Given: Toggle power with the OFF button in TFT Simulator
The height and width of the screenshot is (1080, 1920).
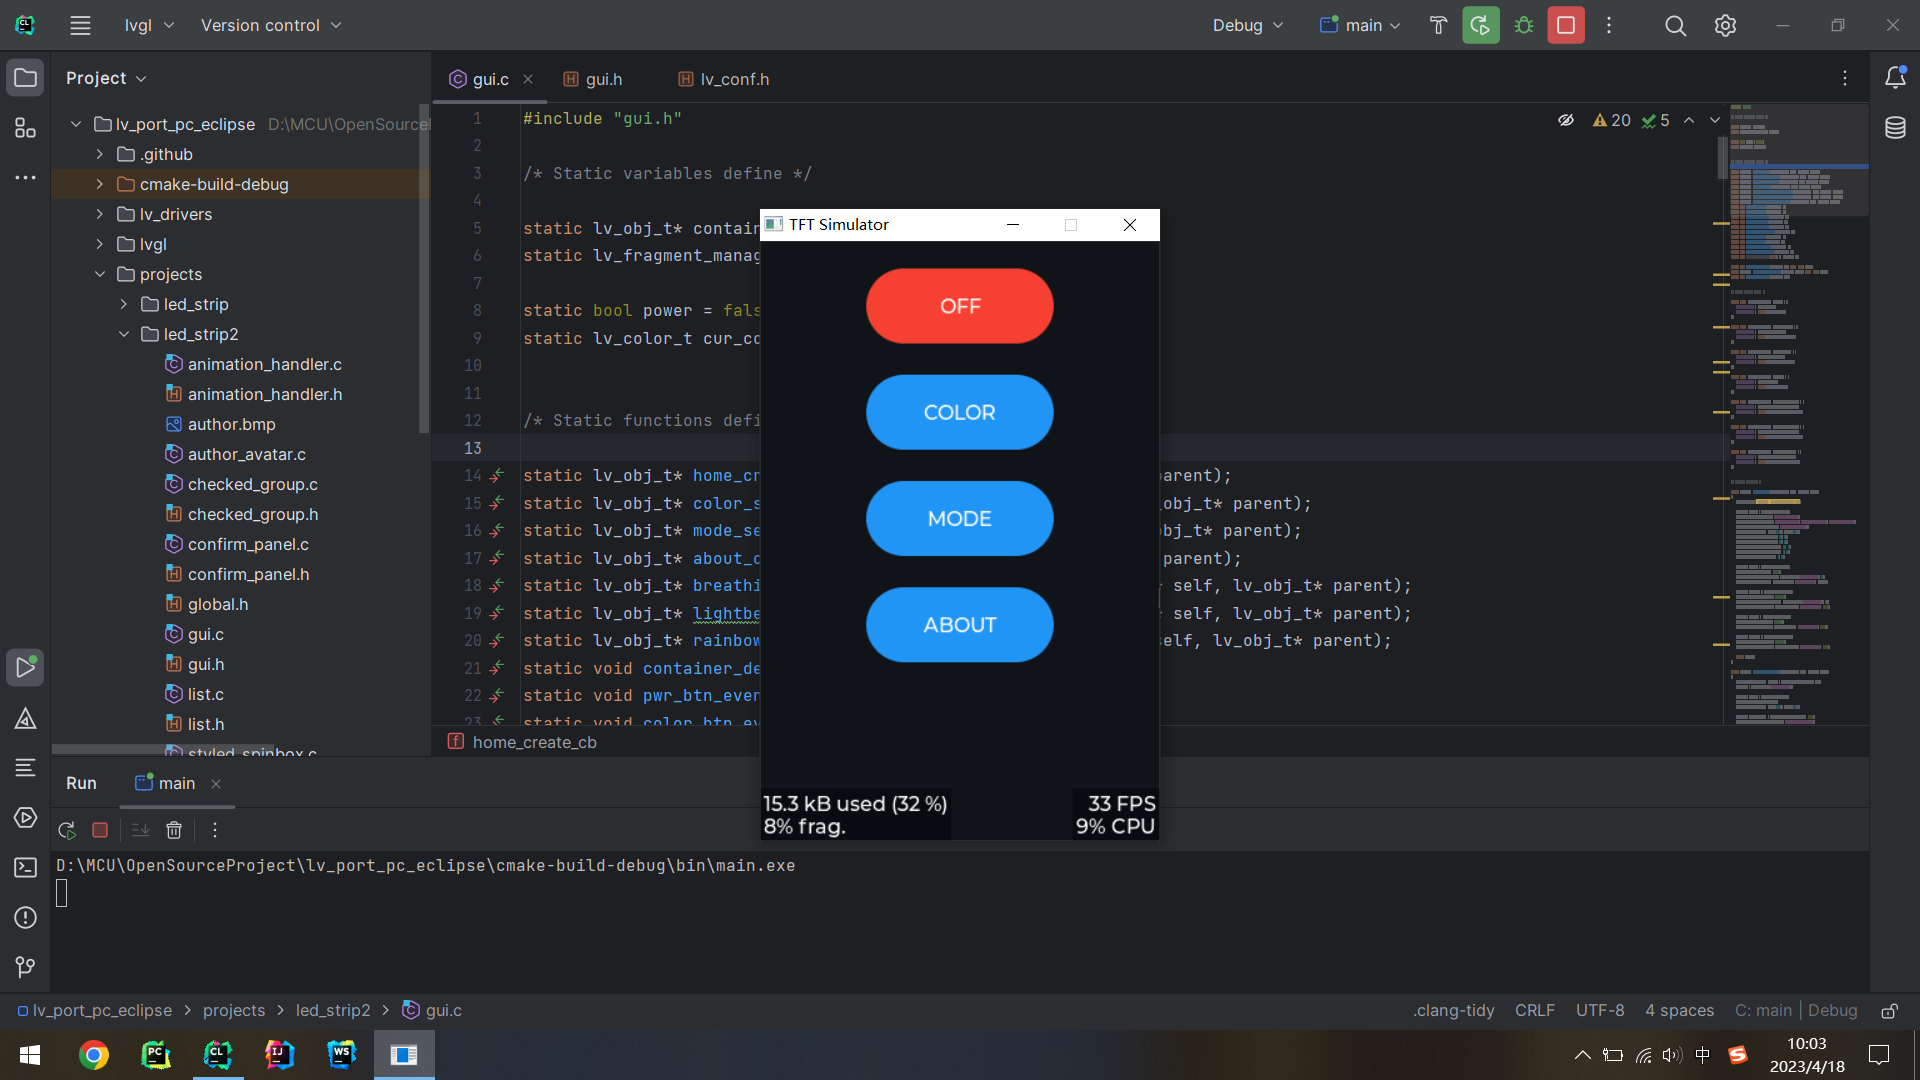Looking at the screenshot, I should tap(959, 306).
